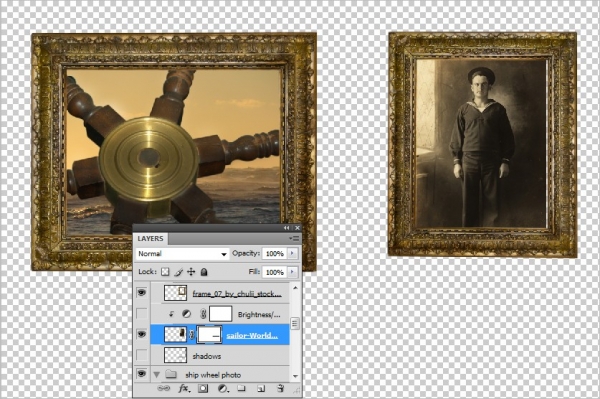This screenshot has height=399, width=600.
Task: Hide the frame_07_by_chulii_stock layer
Action: (x=142, y=293)
